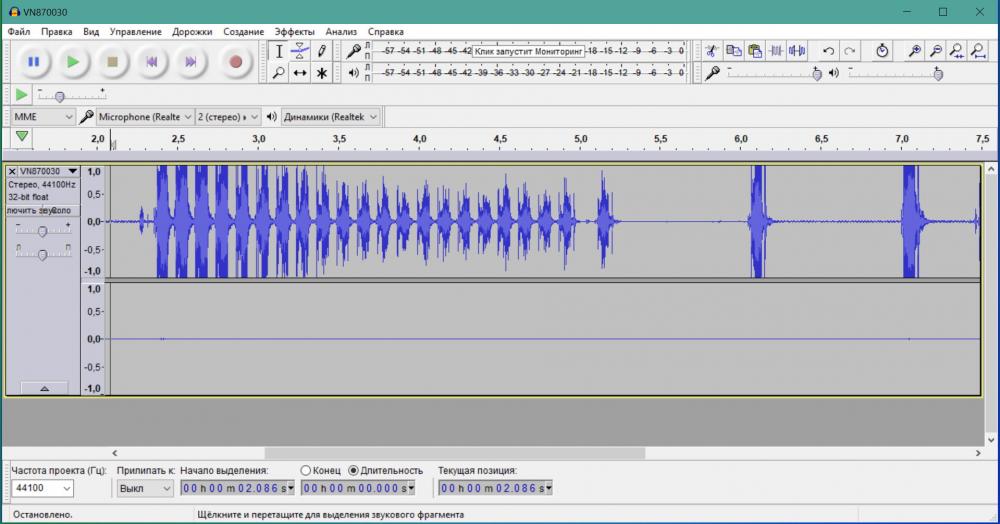Open the Анализ menu

point(341,31)
